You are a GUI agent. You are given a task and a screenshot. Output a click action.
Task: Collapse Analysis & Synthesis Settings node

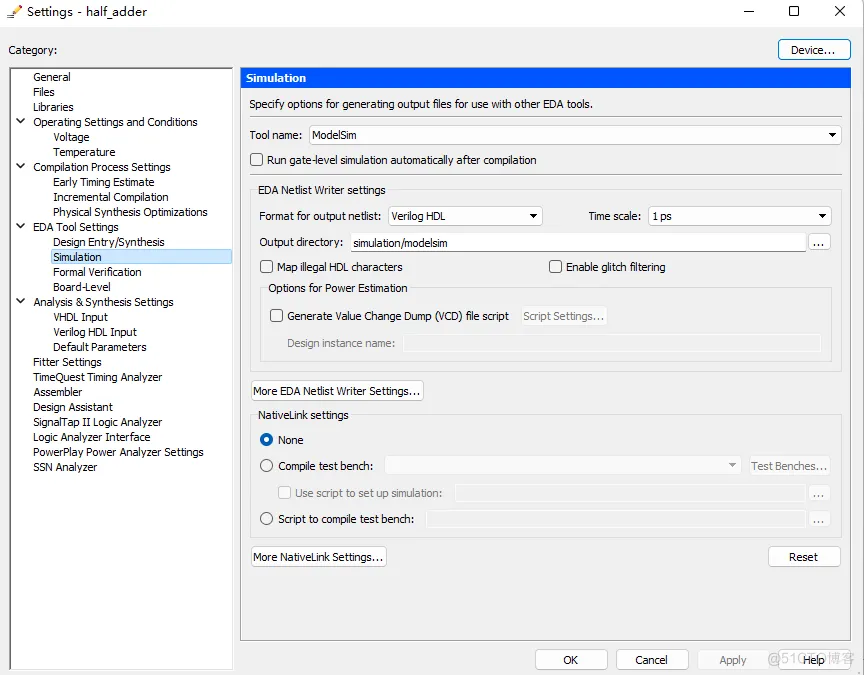[x=21, y=301]
